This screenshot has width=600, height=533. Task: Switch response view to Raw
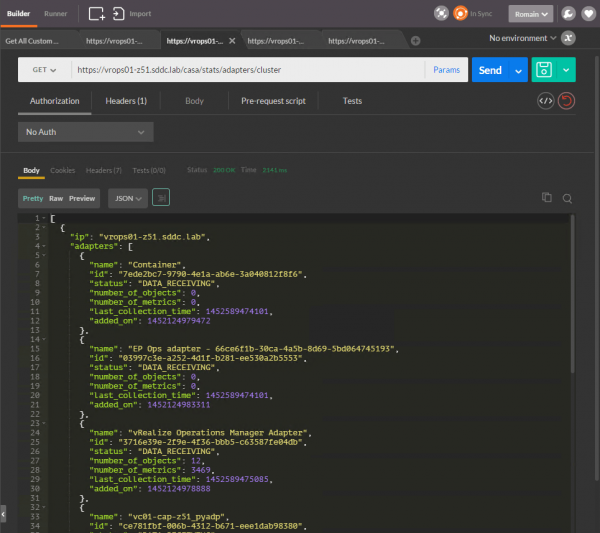[56, 198]
